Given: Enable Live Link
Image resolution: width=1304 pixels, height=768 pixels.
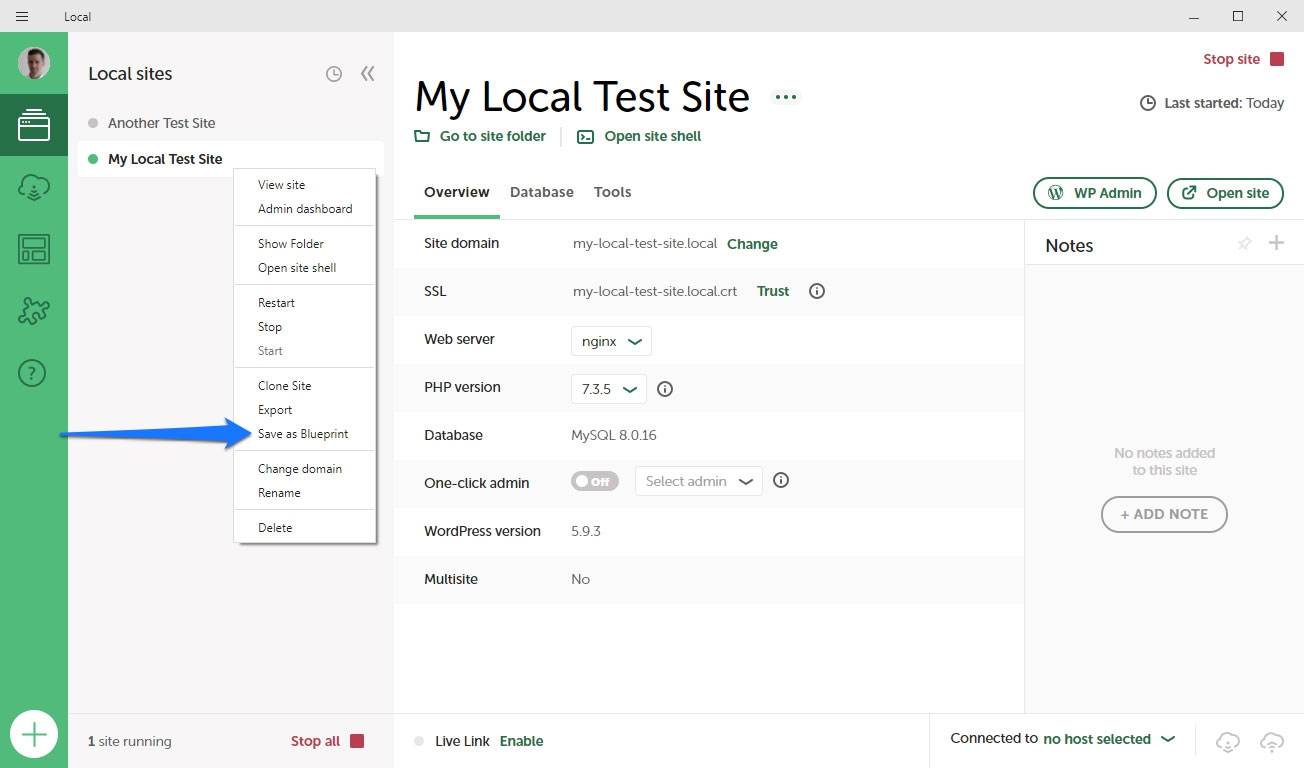Looking at the screenshot, I should 522,741.
